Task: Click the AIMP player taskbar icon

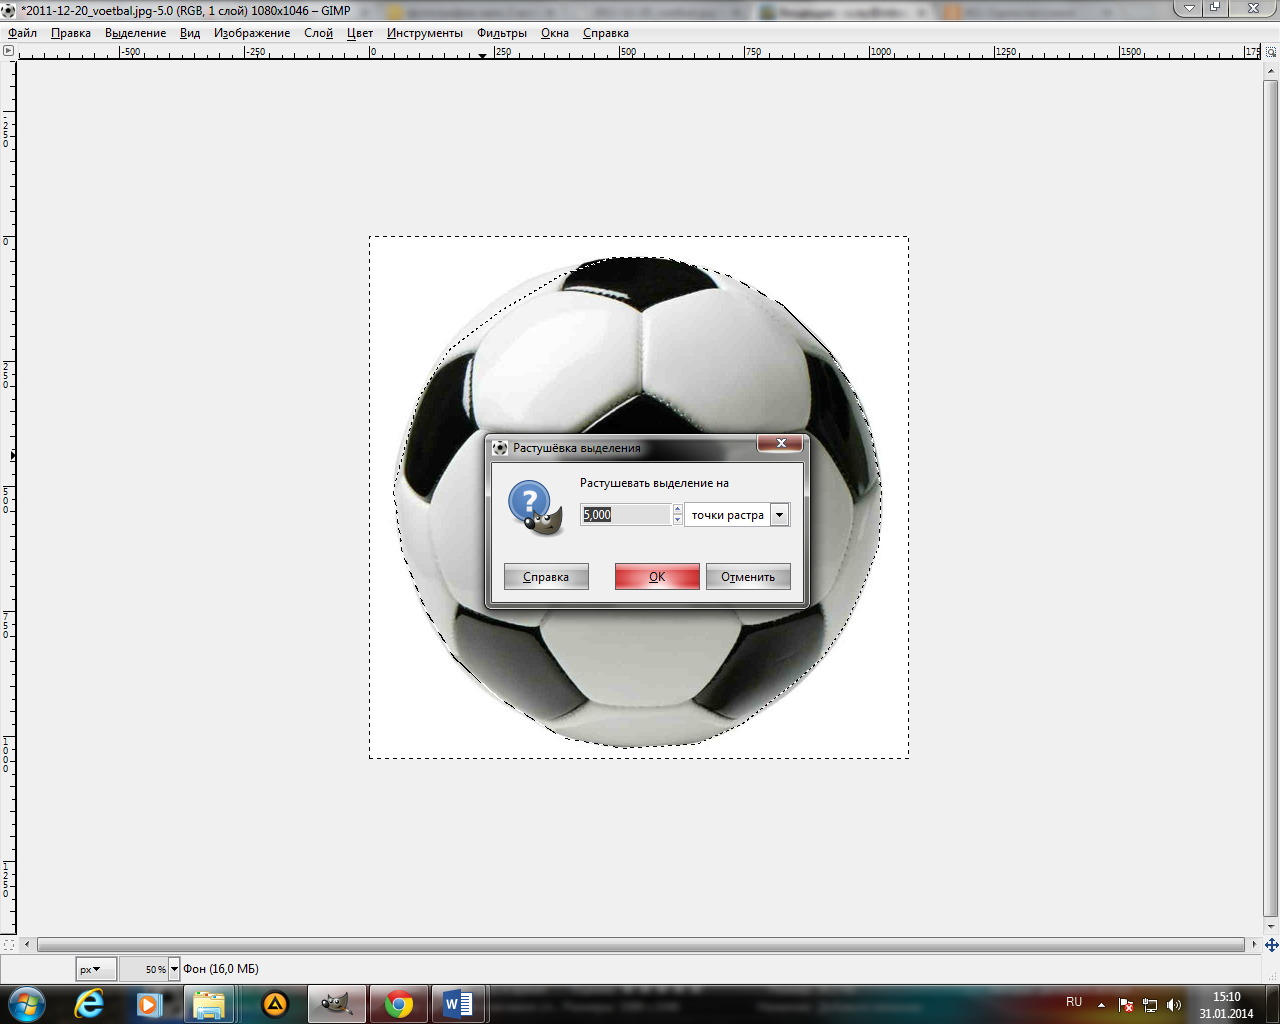Action: (x=274, y=1004)
